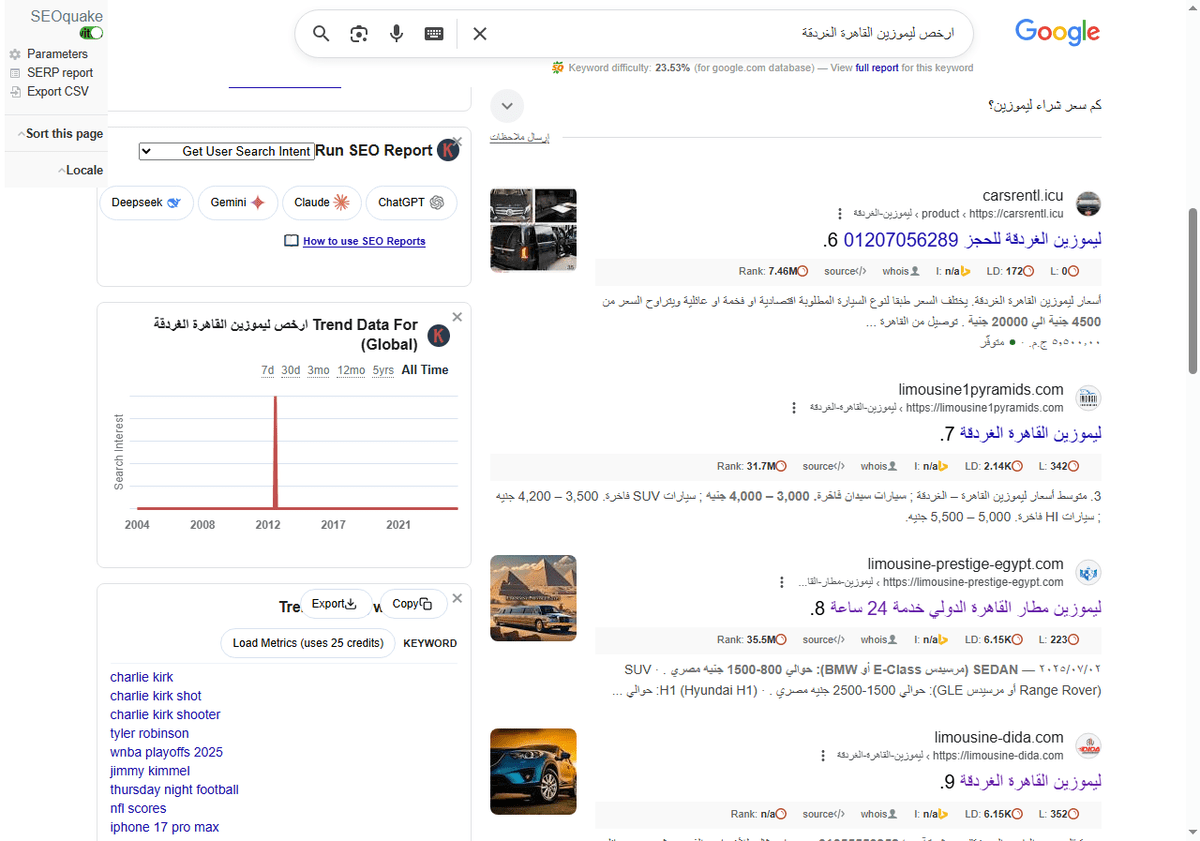
Task: Clear the search query with X
Action: (x=479, y=33)
